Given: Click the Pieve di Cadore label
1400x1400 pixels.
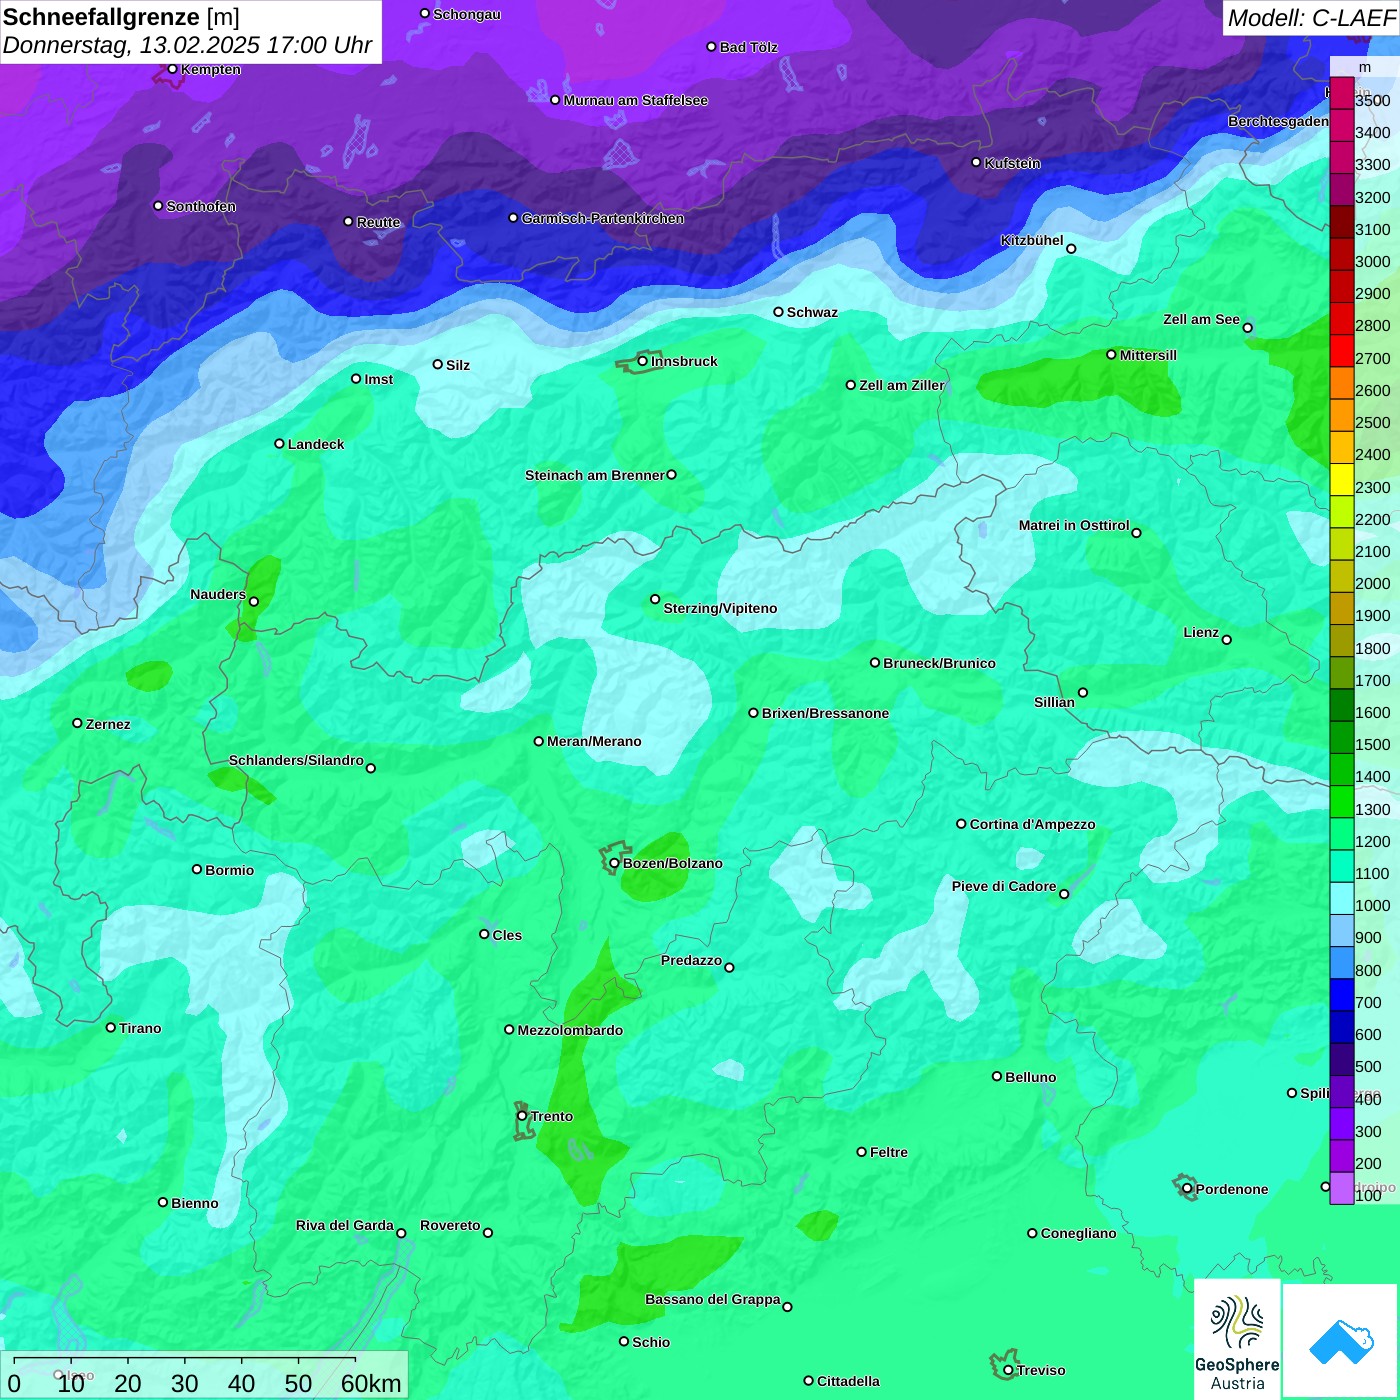Looking at the screenshot, I should pos(1004,886).
